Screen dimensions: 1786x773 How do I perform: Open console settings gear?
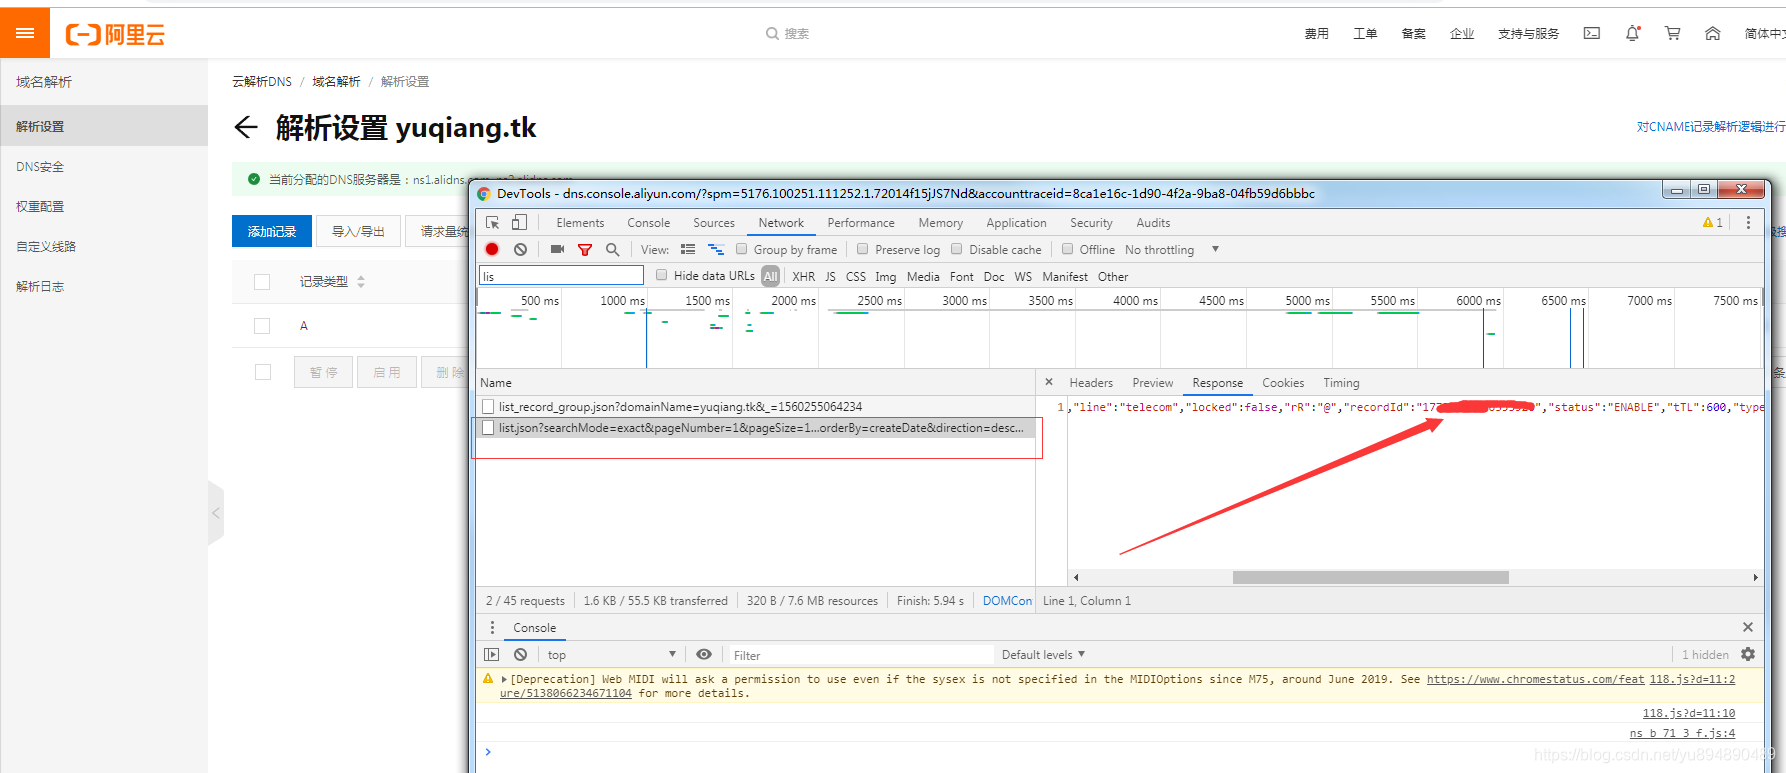[x=1748, y=654]
